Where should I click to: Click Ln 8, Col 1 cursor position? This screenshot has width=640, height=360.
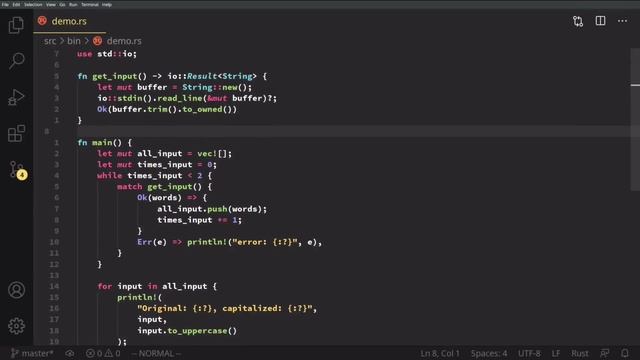point(440,353)
